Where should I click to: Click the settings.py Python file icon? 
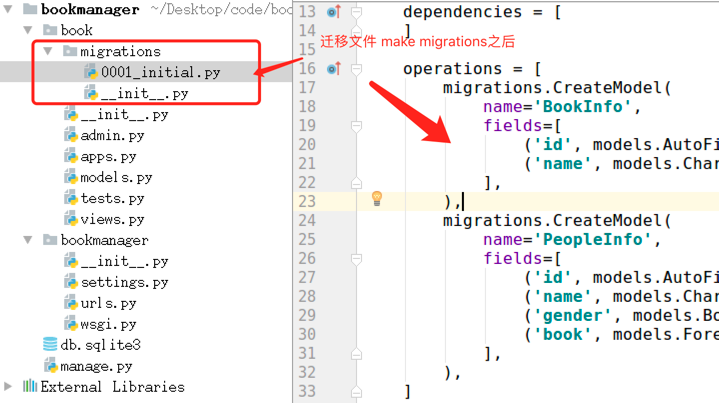(x=71, y=282)
